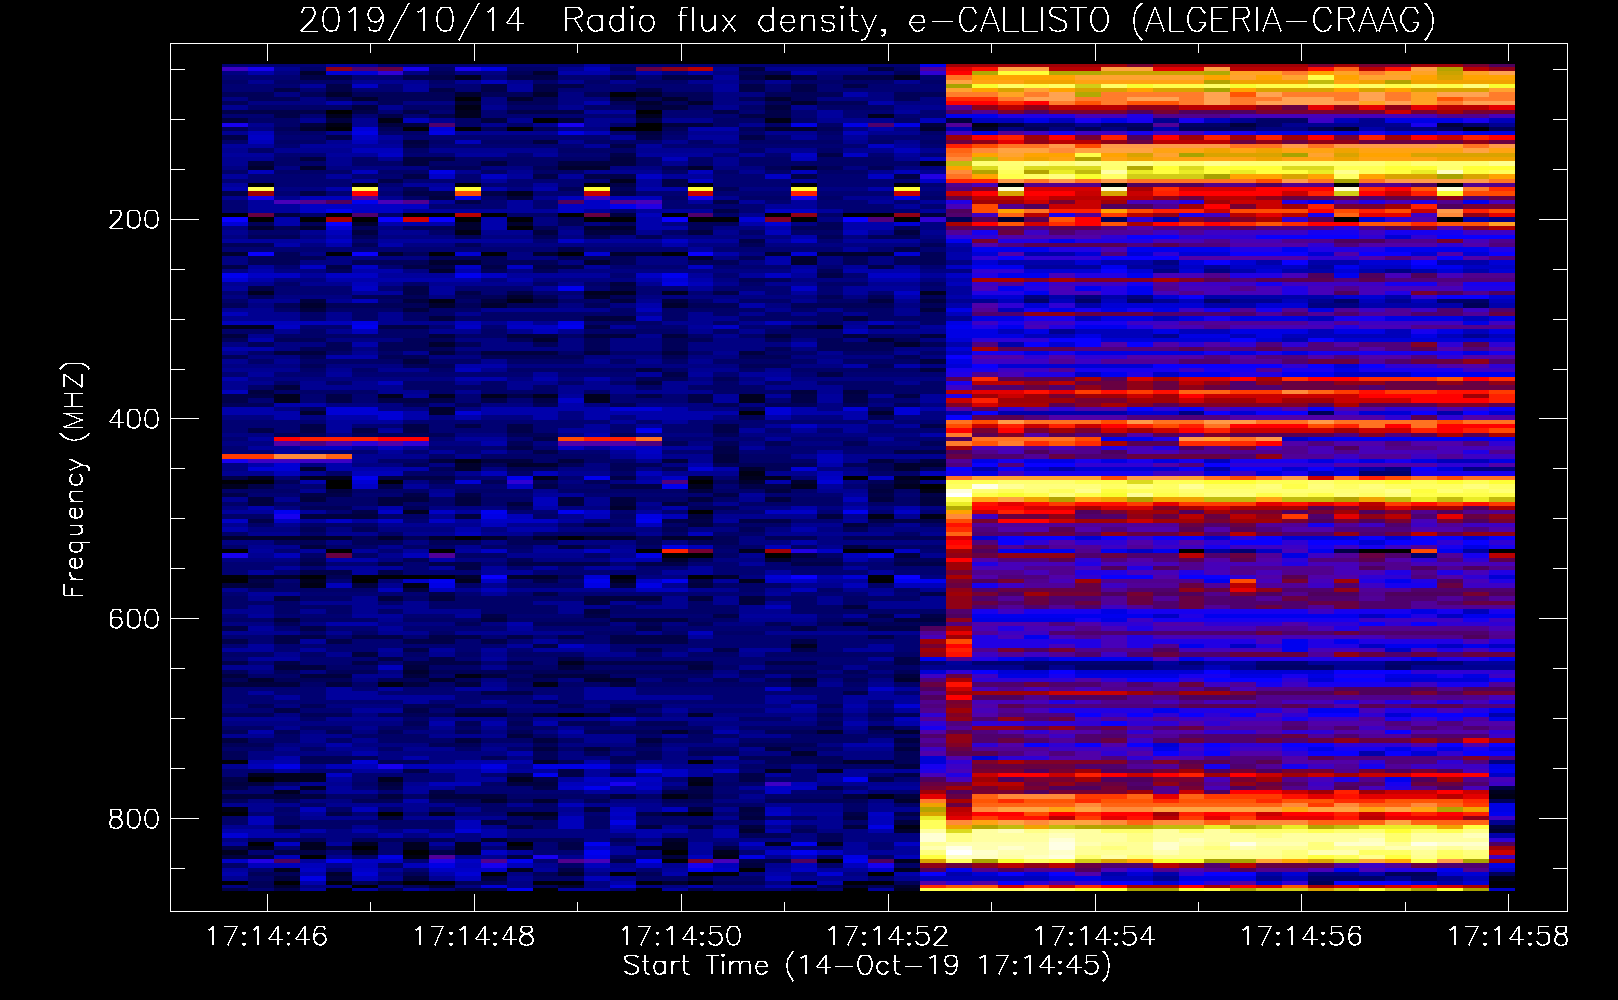Select the 17:14:46 time tick label
The height and width of the screenshot is (1000, 1618).
[267, 937]
